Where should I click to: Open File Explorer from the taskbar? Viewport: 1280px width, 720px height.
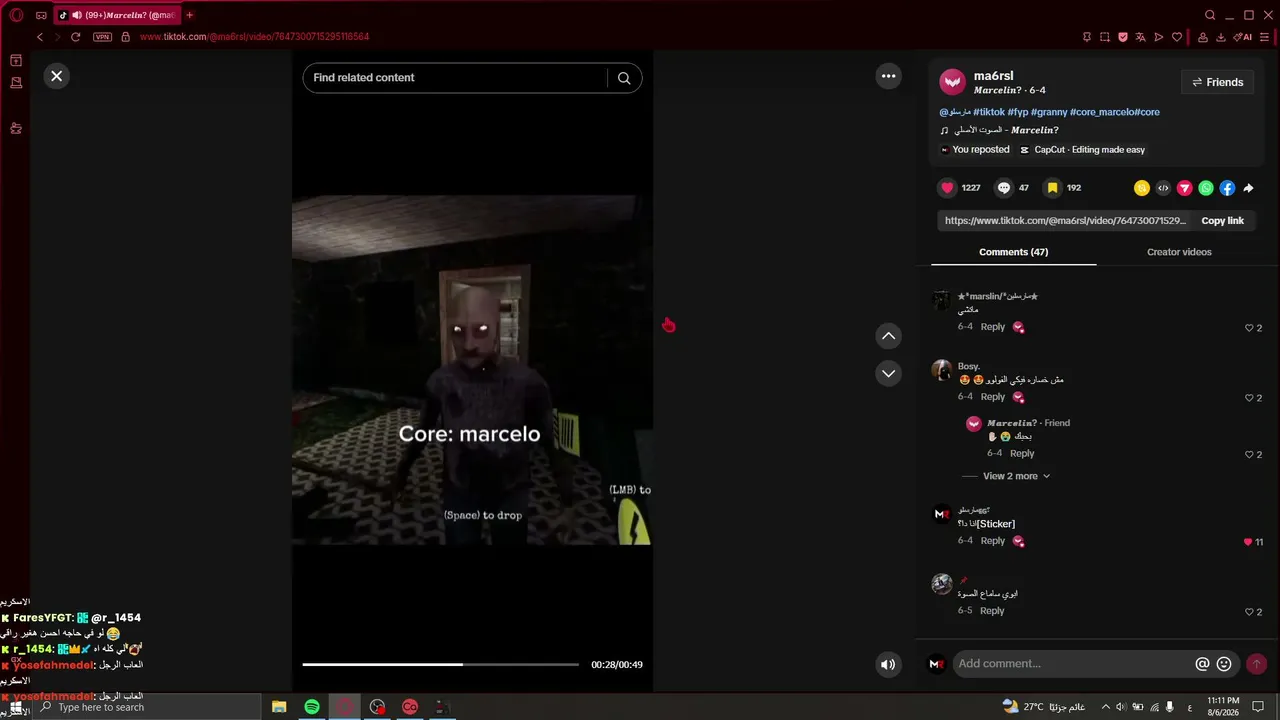[279, 707]
